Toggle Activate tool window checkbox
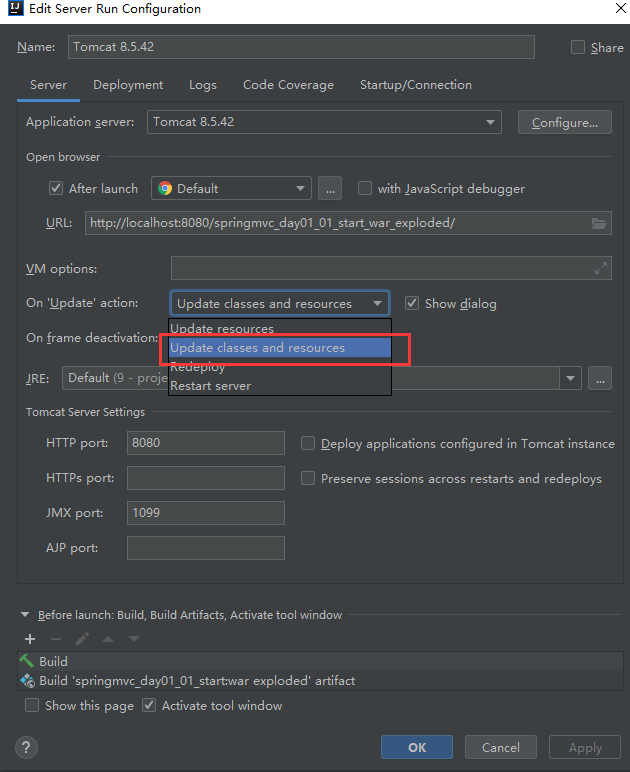The width and height of the screenshot is (630, 772). click(149, 705)
